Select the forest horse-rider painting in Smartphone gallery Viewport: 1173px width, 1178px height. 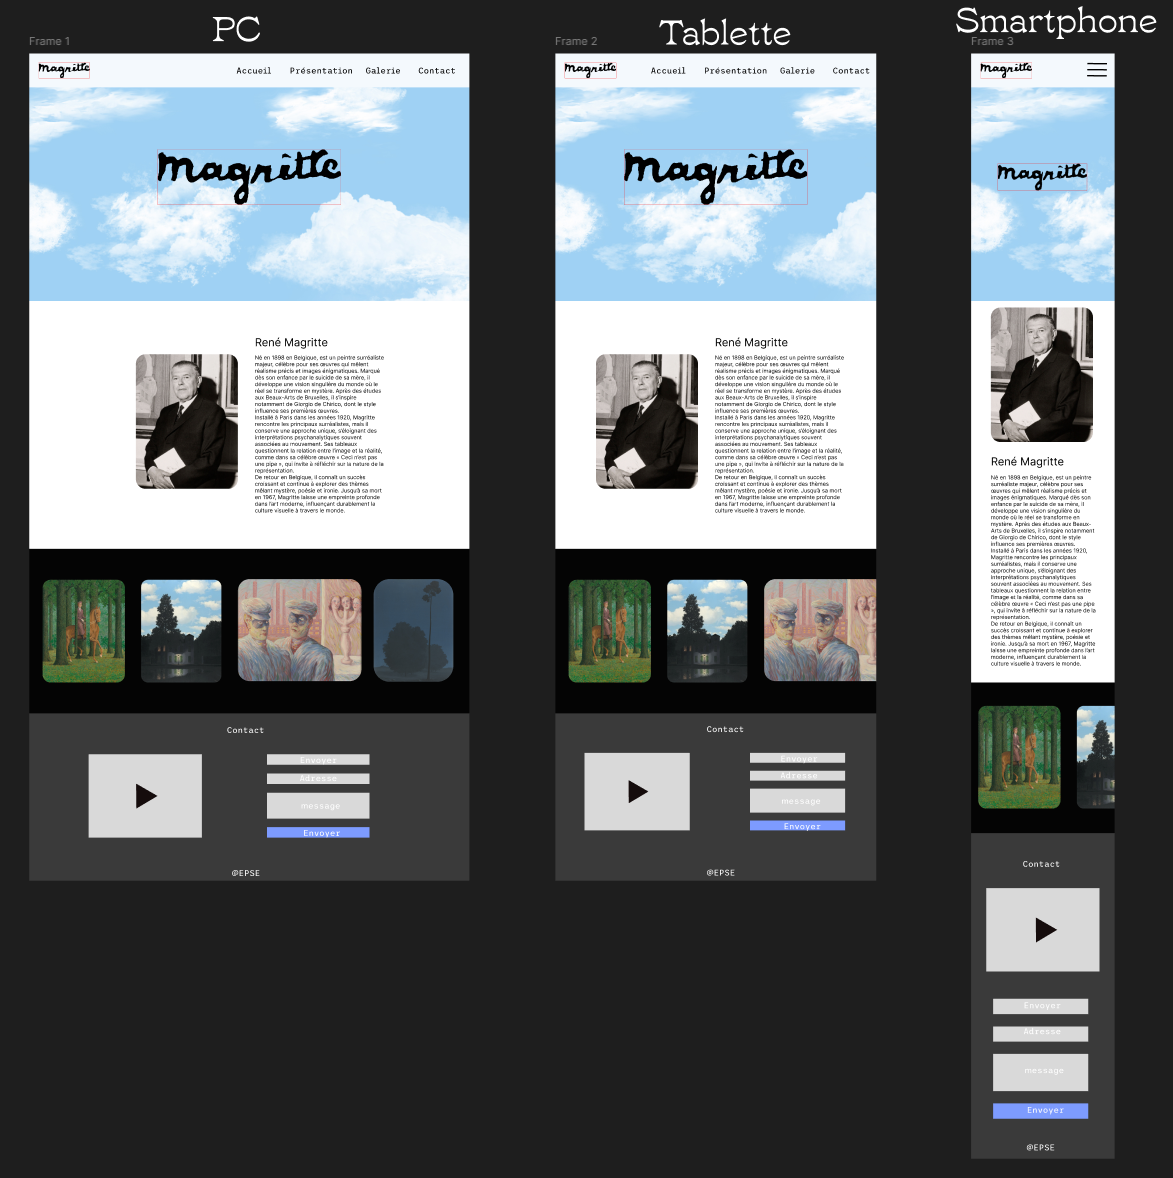[x=1019, y=757]
